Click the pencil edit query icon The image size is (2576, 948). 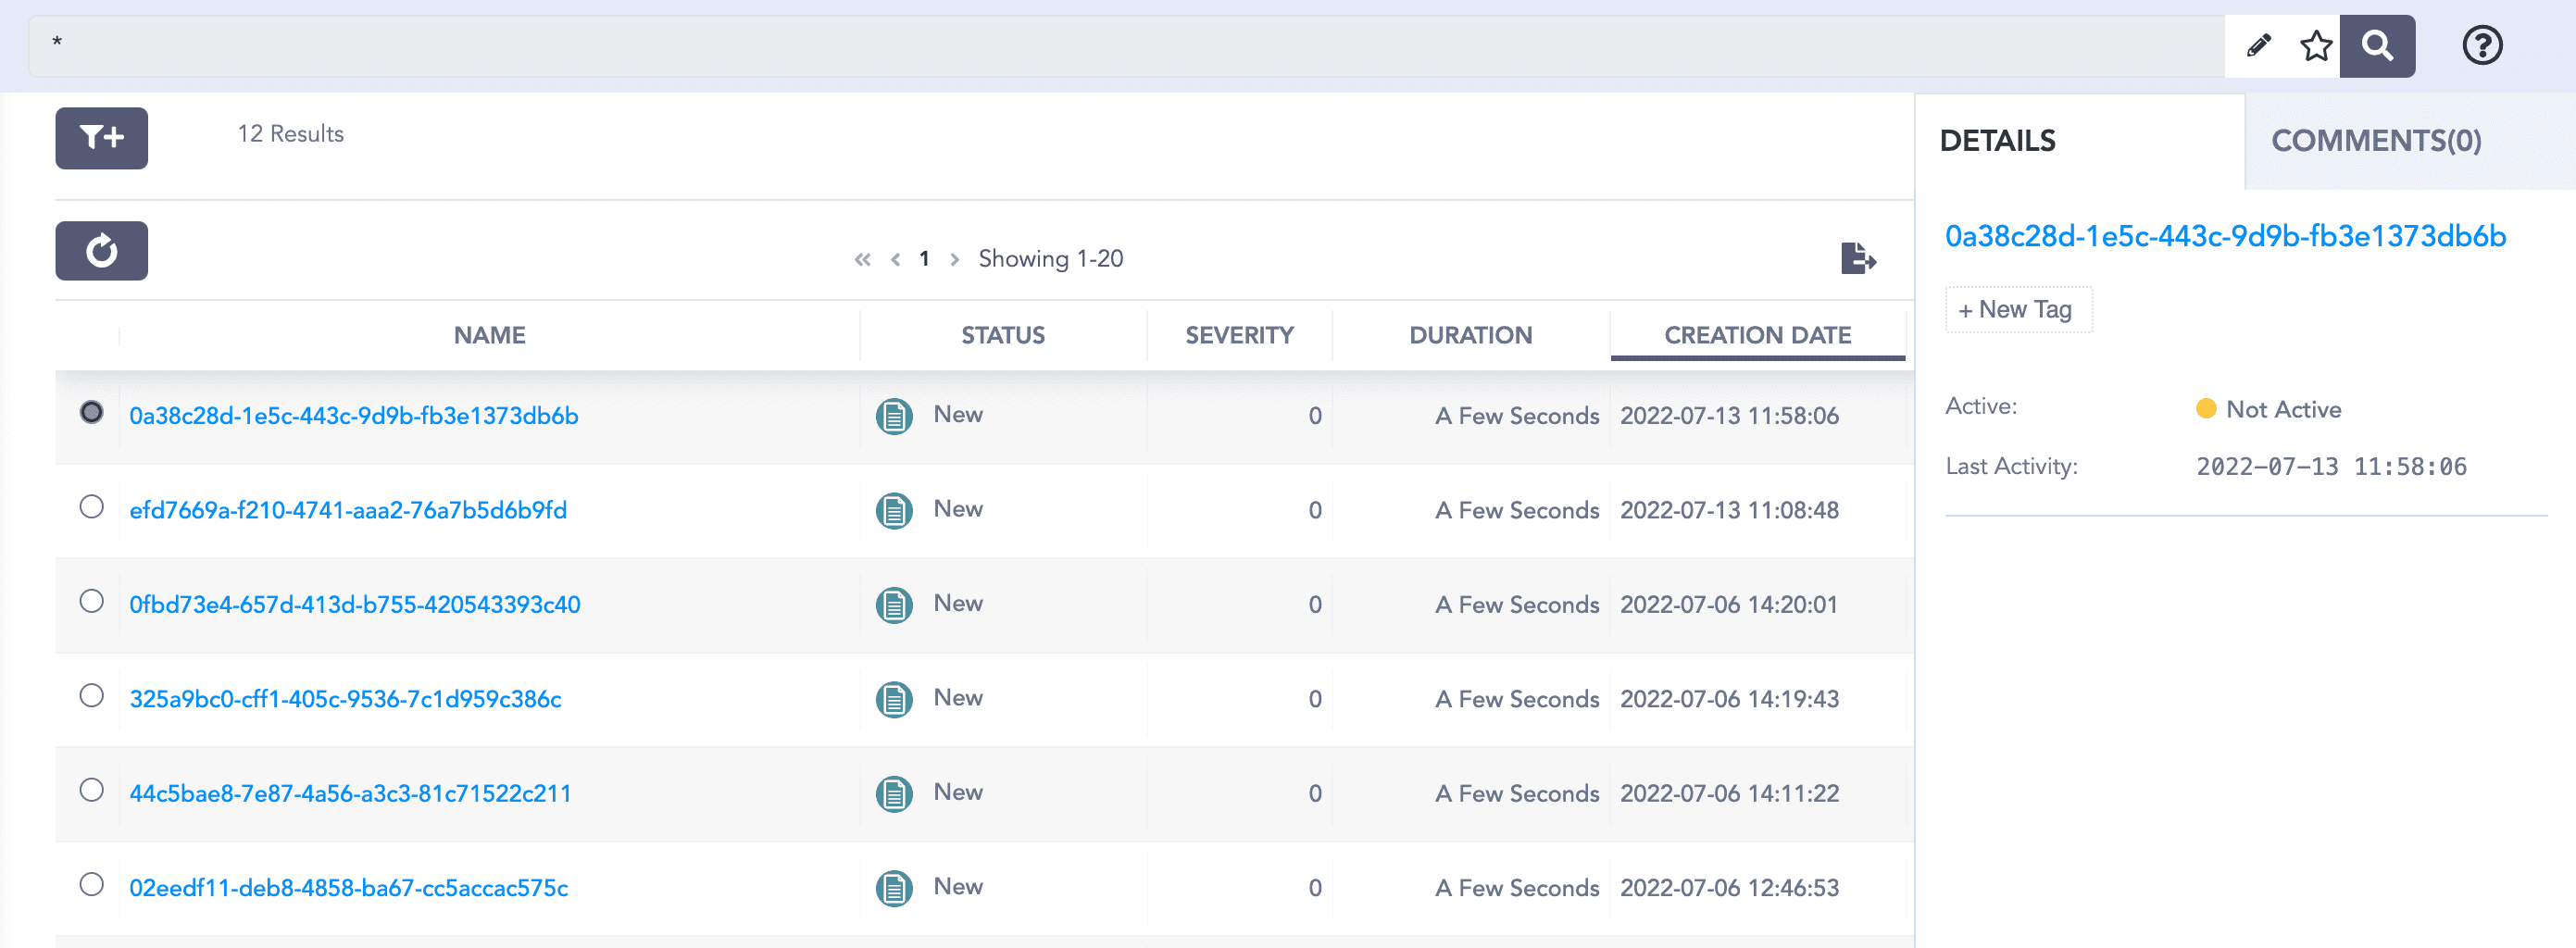coord(2258,46)
